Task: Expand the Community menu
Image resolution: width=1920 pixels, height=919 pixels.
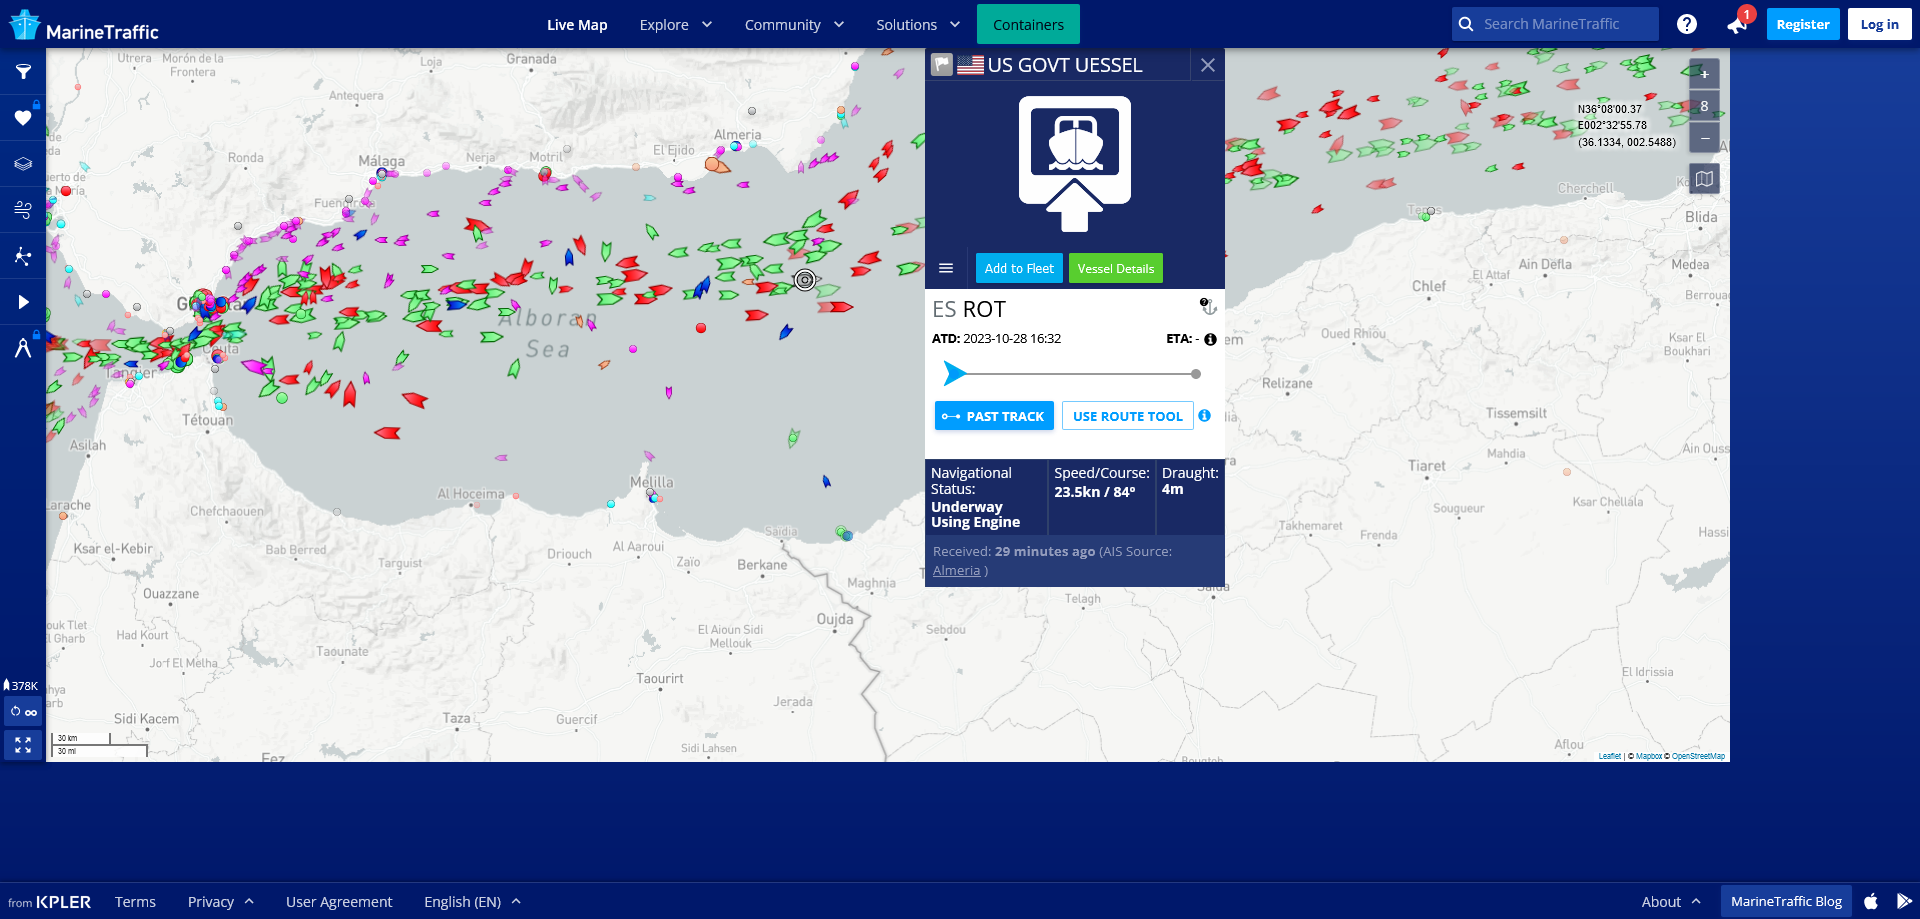Action: (794, 25)
